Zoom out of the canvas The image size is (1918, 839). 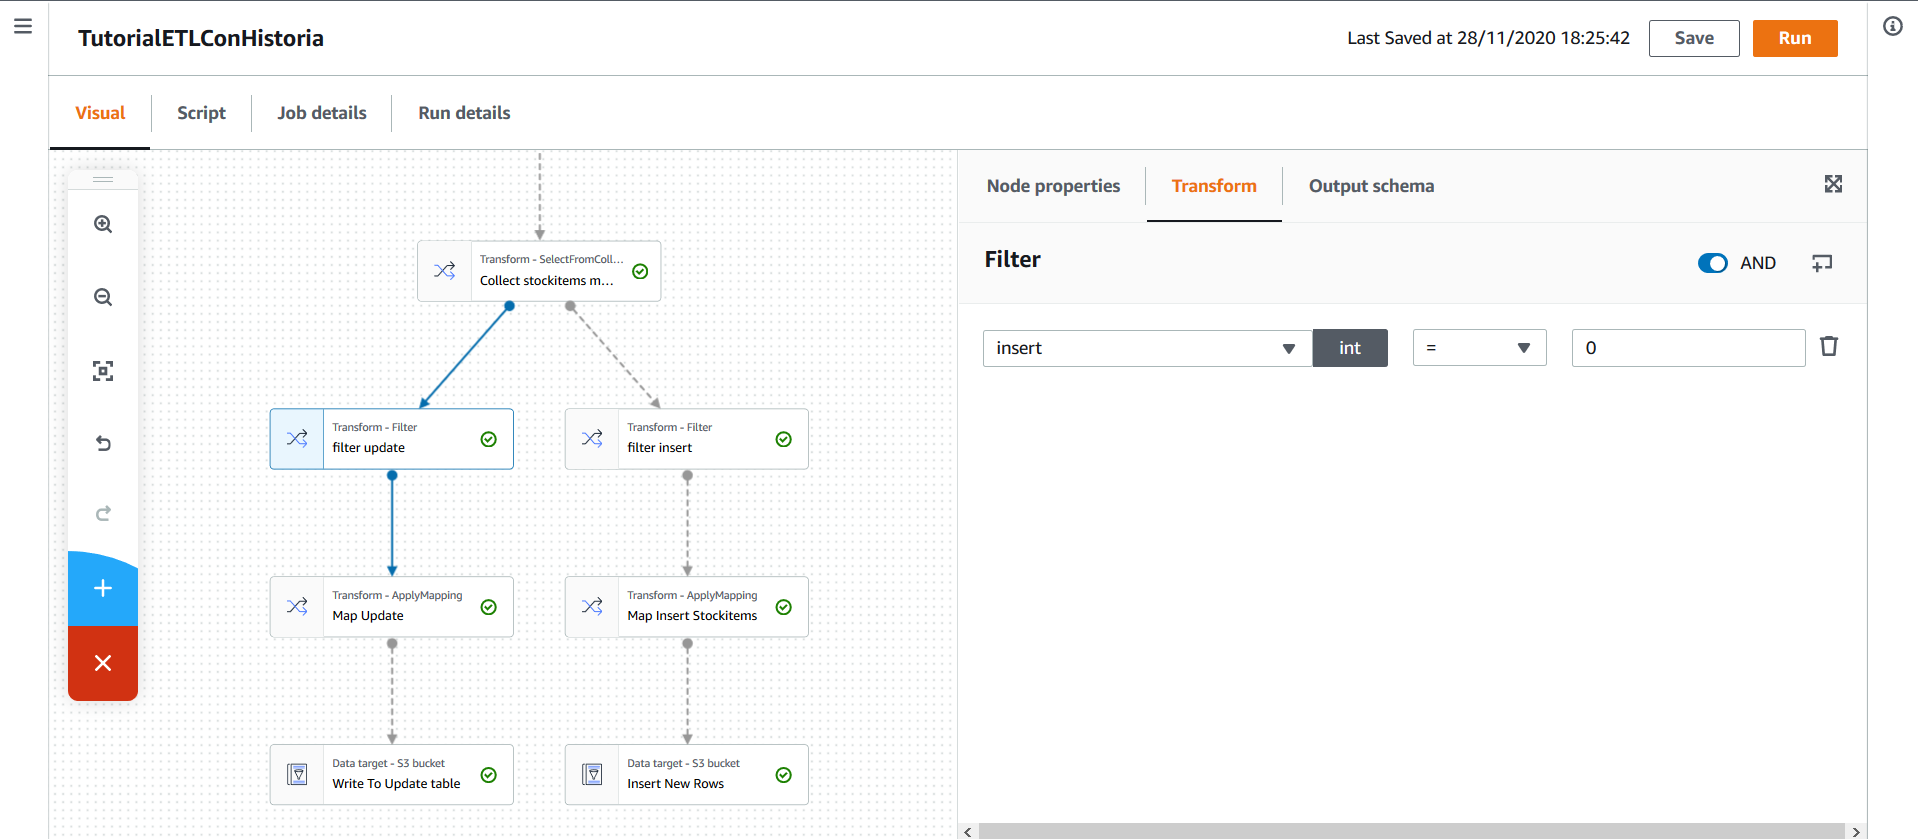tap(103, 297)
